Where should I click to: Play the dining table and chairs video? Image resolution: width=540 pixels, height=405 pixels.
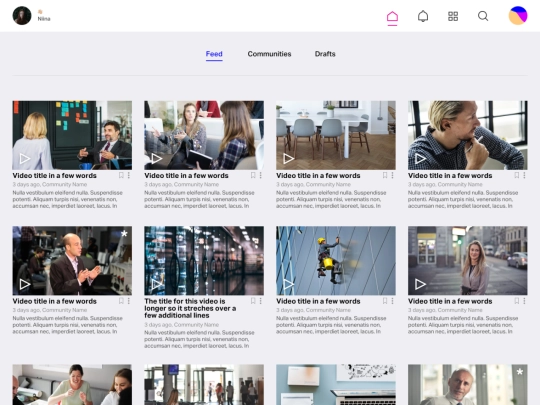point(289,158)
